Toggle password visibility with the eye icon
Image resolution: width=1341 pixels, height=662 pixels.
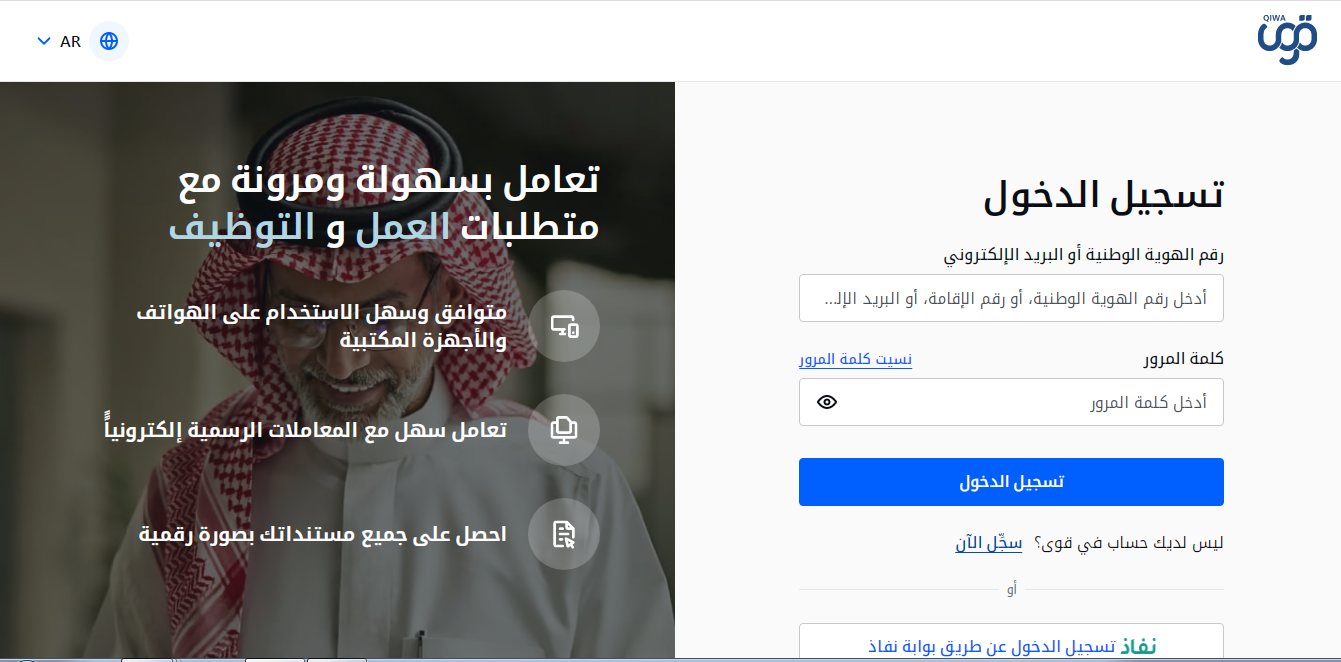(827, 402)
